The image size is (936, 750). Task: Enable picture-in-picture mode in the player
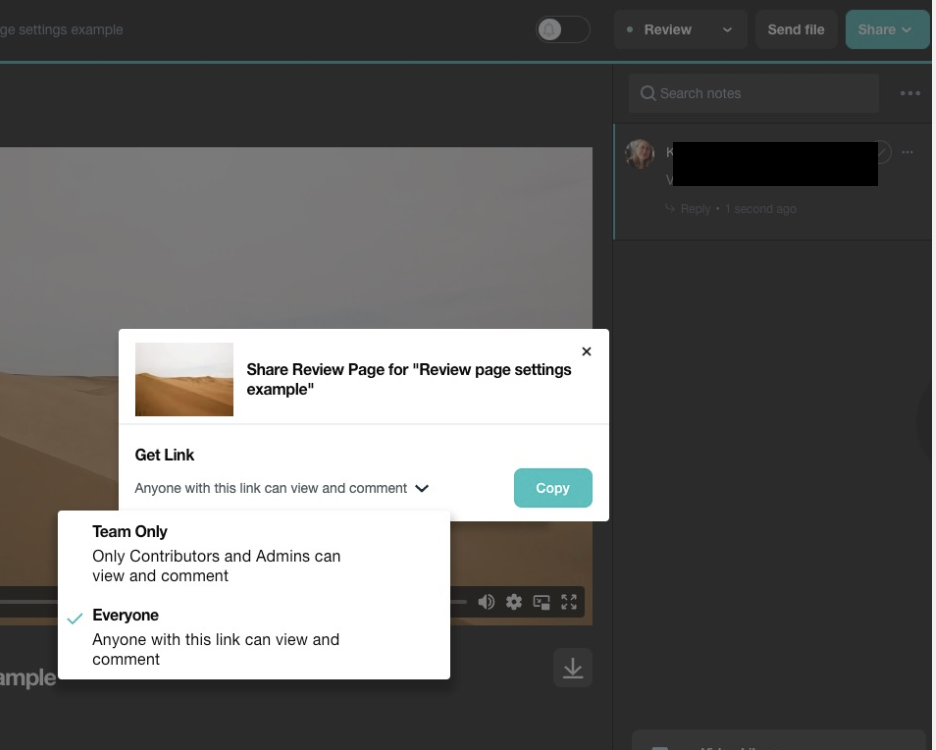tap(542, 602)
